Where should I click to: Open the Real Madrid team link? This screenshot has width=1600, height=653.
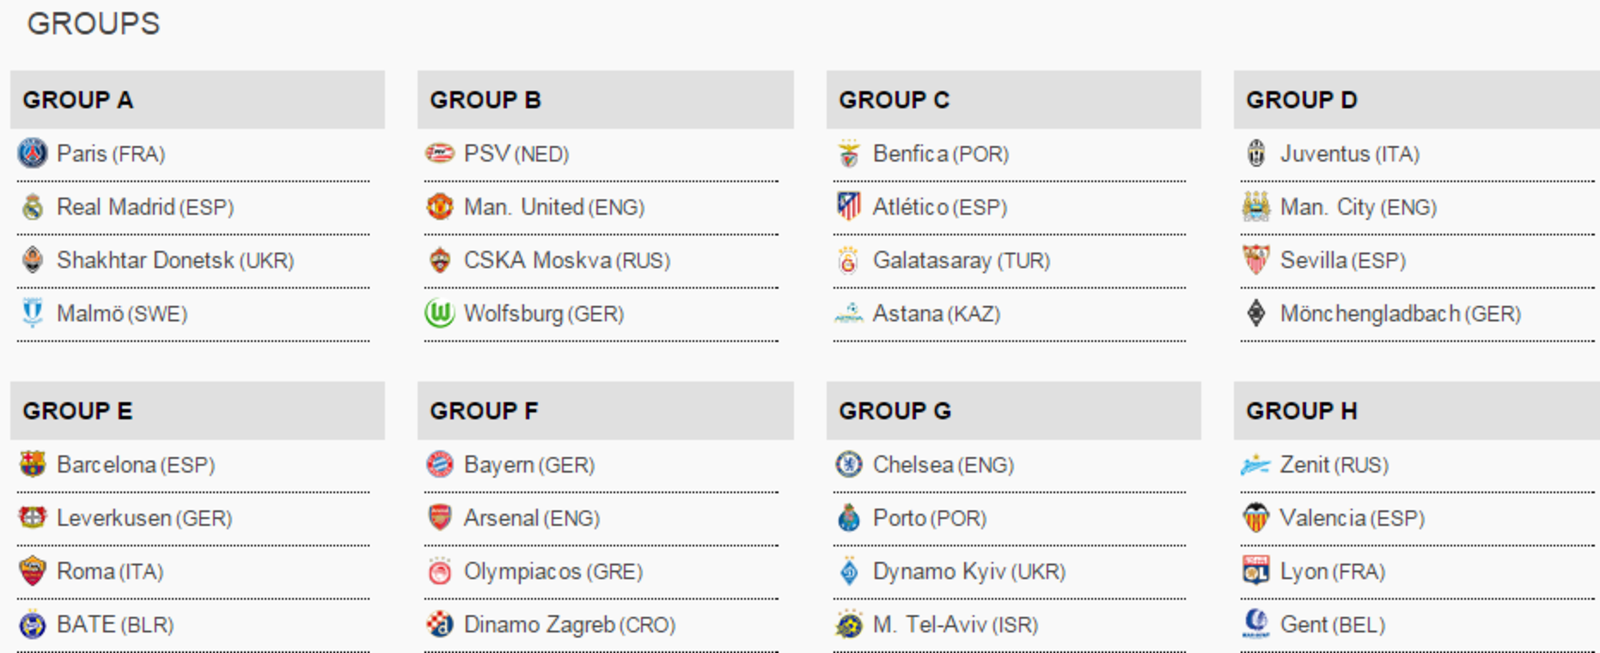[145, 207]
